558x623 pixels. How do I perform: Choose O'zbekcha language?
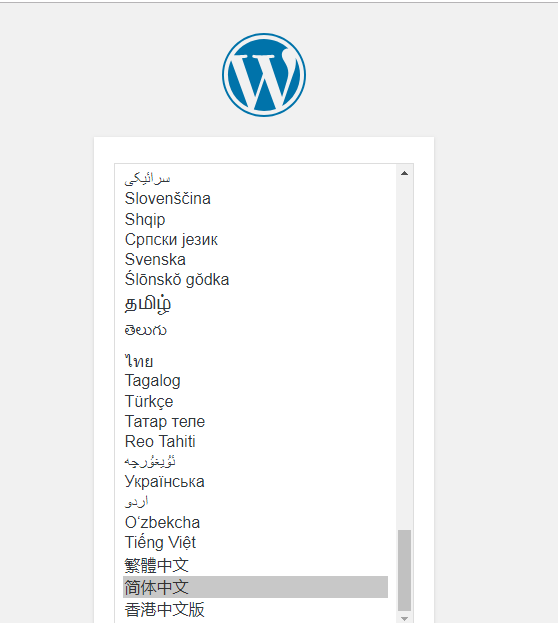click(255, 522)
